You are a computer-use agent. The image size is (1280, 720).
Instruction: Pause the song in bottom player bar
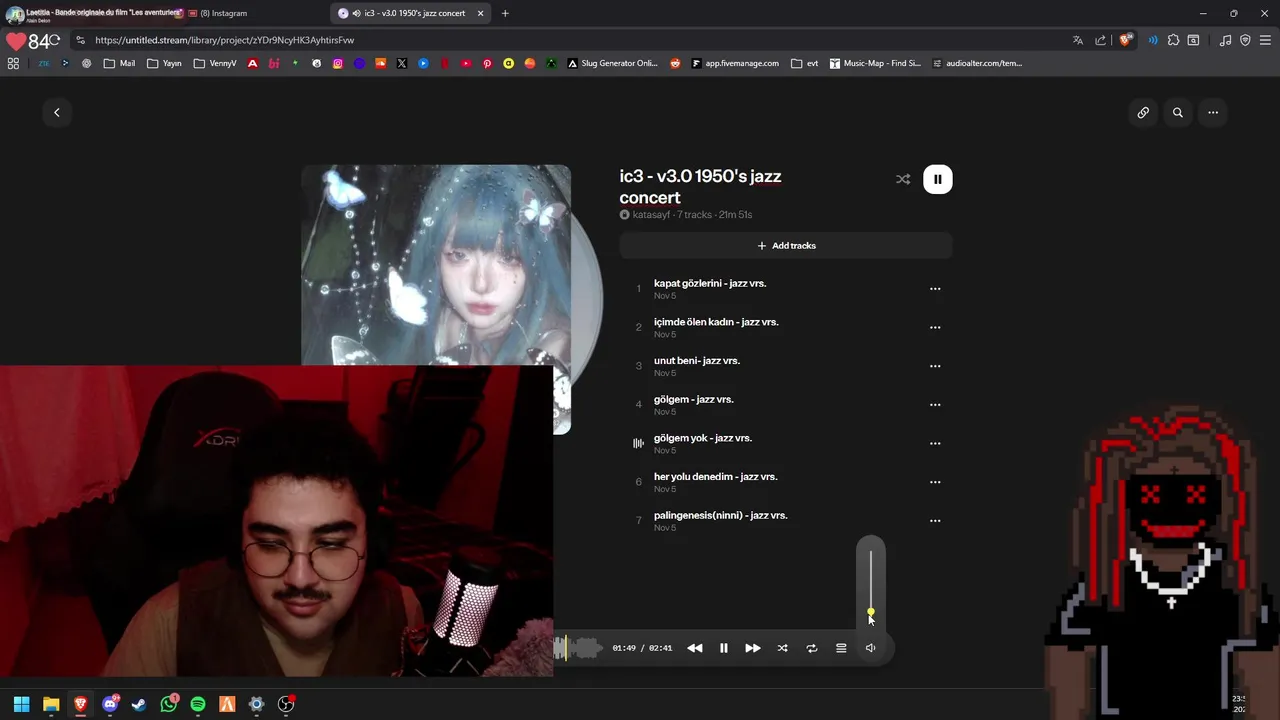coord(724,648)
